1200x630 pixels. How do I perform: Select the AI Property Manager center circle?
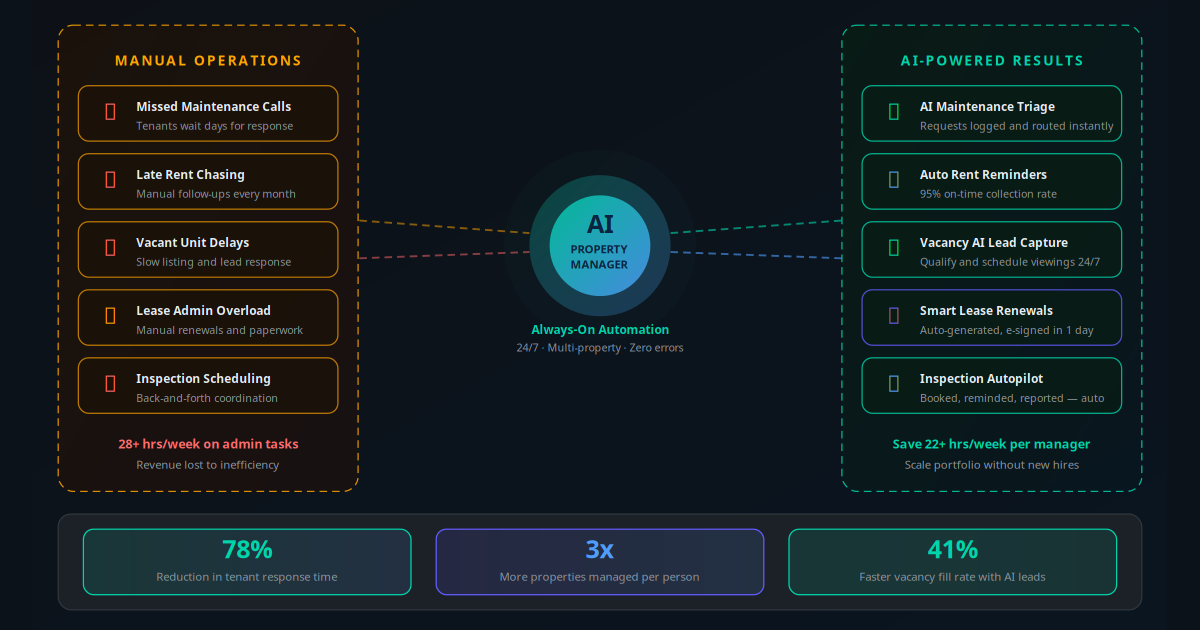tap(600, 246)
